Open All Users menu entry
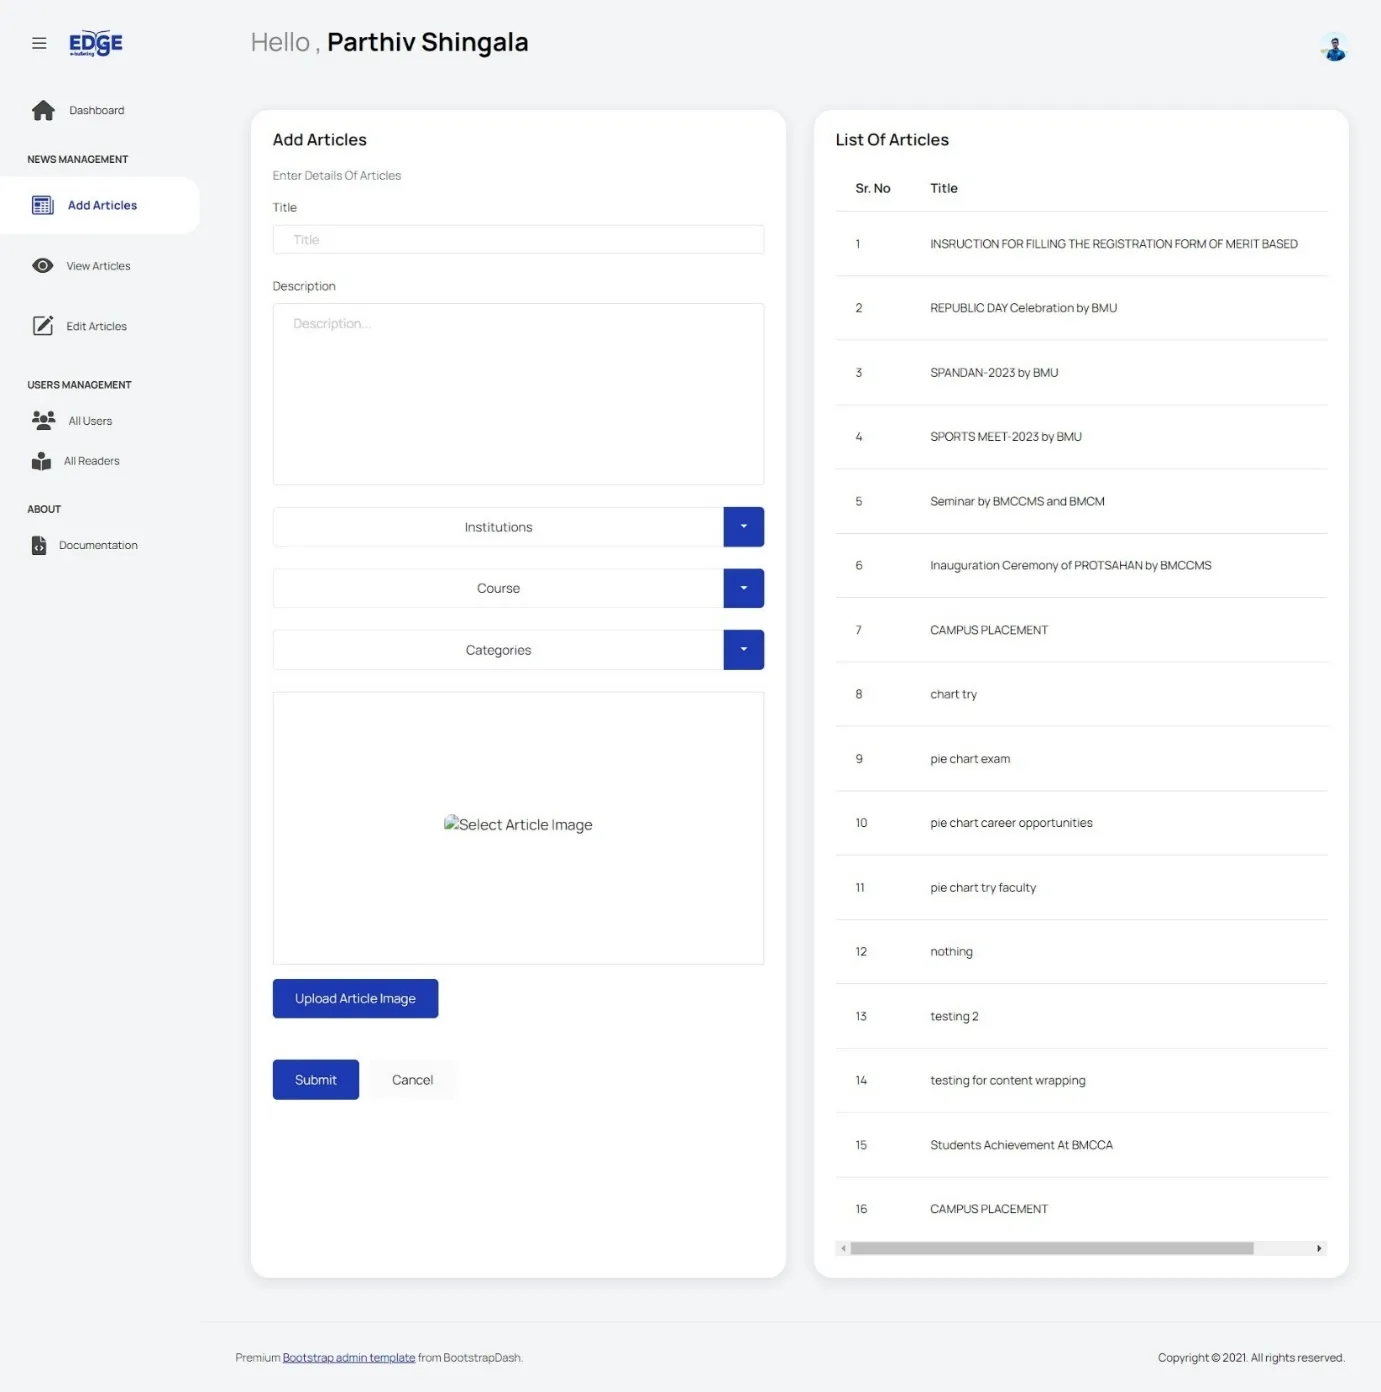Screen dimensions: 1381x1392 (90, 421)
